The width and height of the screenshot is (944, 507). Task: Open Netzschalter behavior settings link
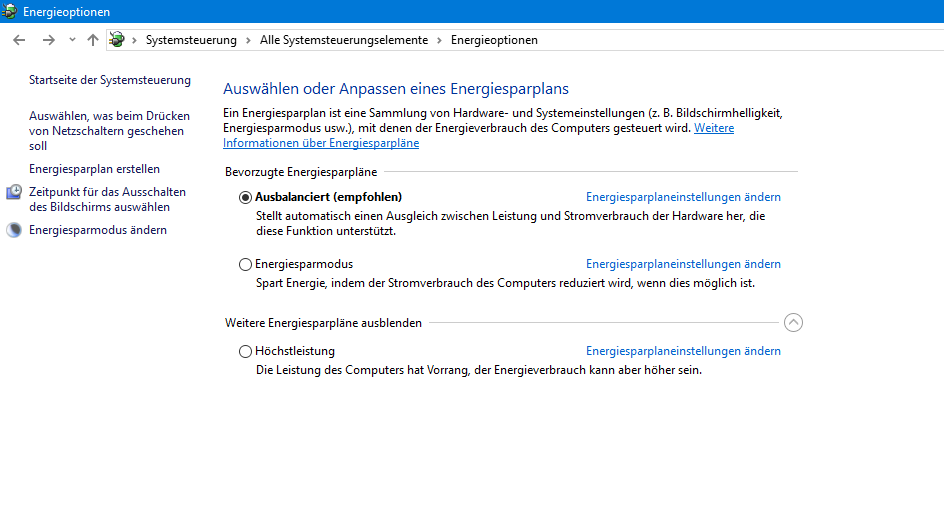(x=110, y=131)
